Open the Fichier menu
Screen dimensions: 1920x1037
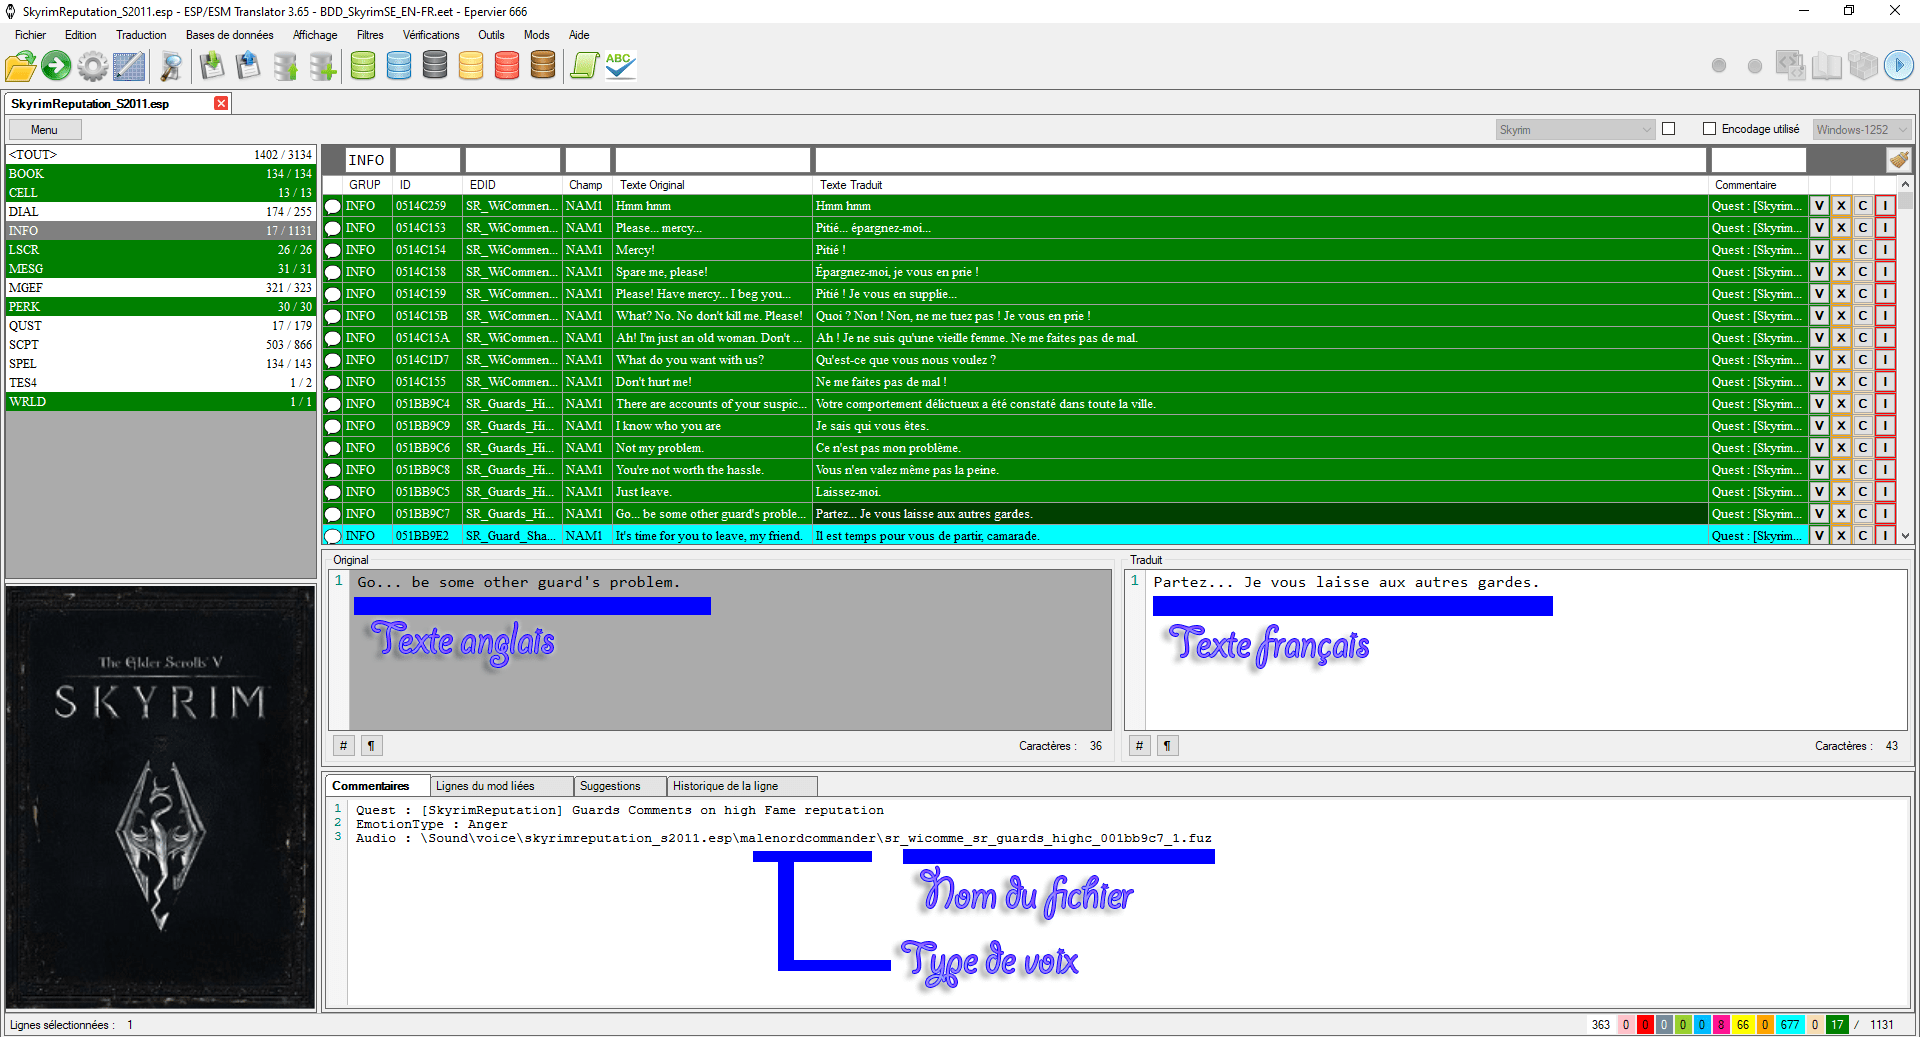coord(30,35)
